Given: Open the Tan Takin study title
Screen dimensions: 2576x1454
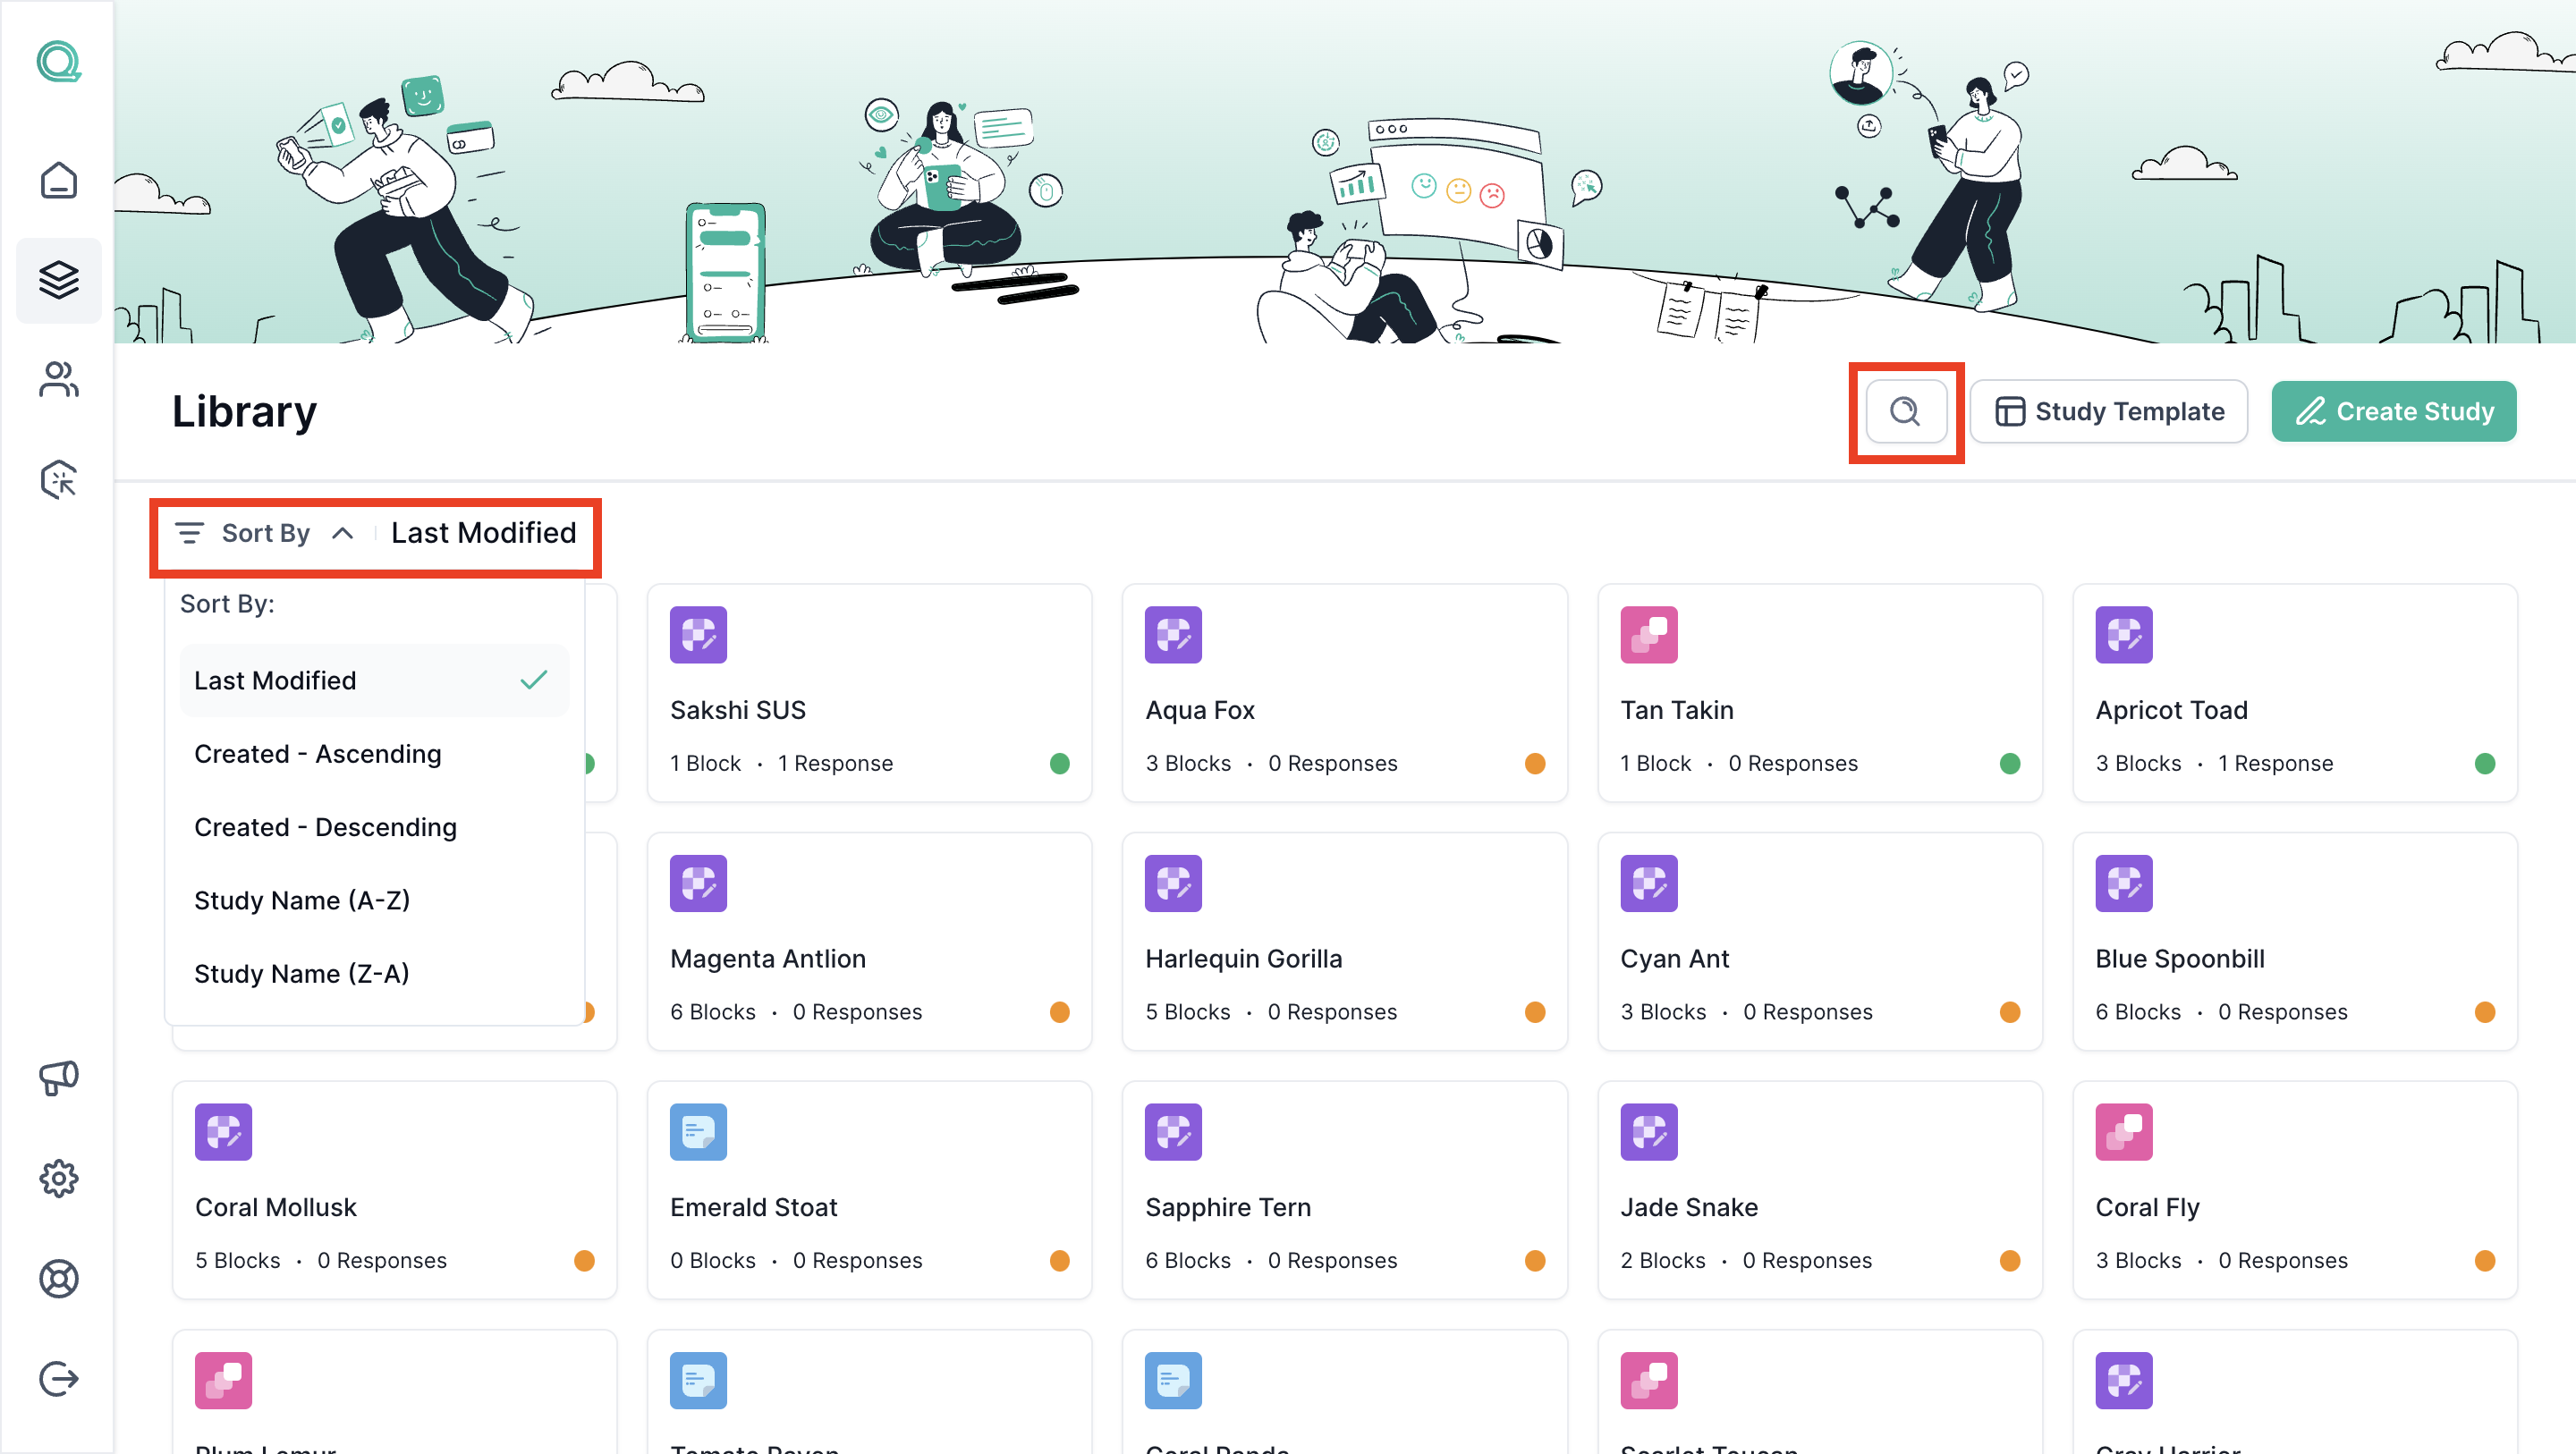Looking at the screenshot, I should [x=1676, y=710].
